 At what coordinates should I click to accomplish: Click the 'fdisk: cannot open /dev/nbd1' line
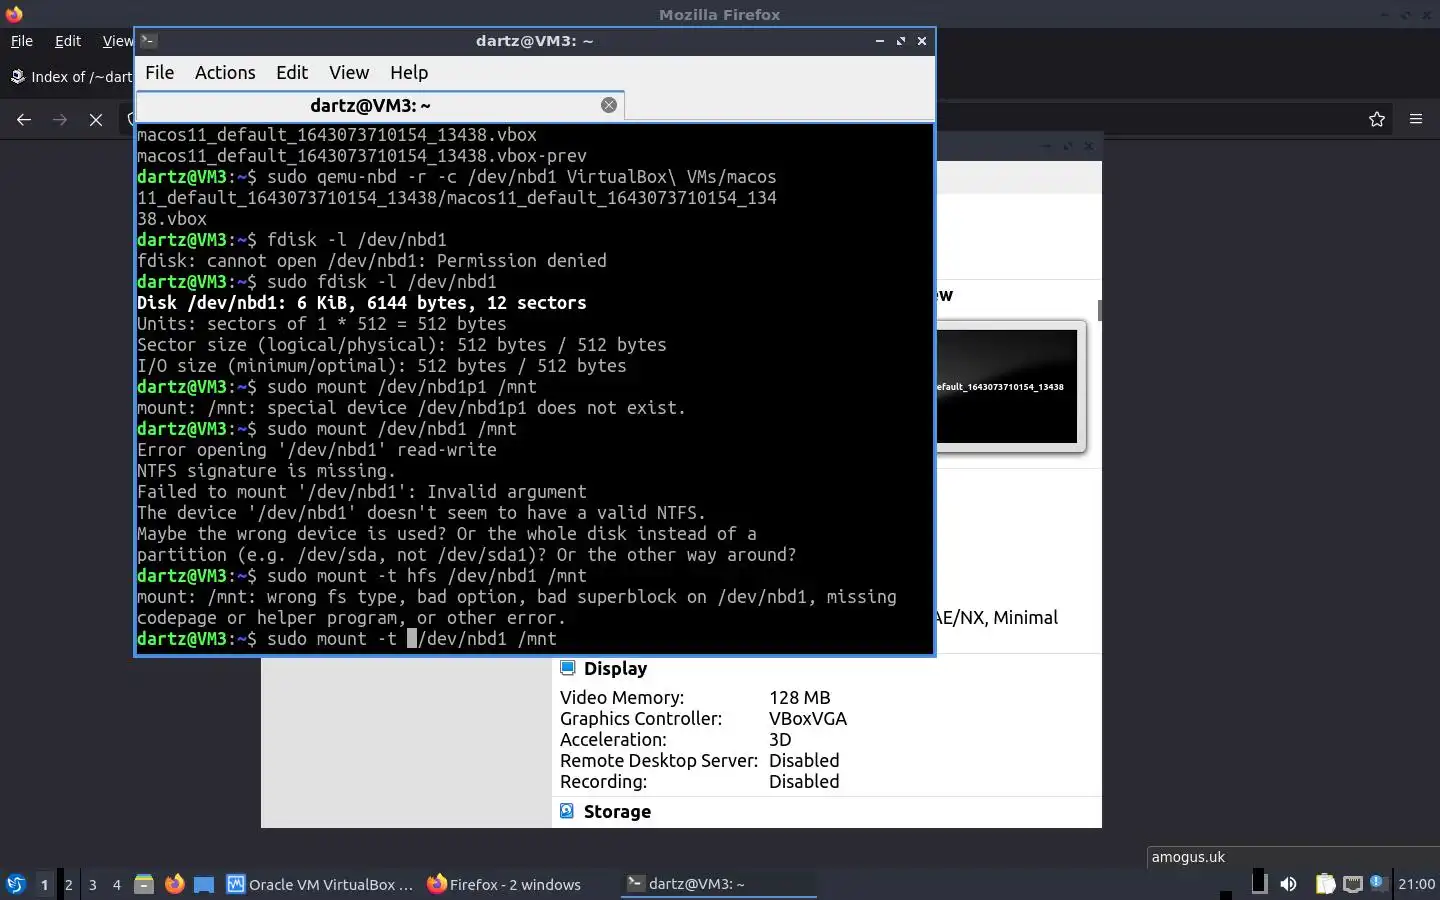point(372,260)
